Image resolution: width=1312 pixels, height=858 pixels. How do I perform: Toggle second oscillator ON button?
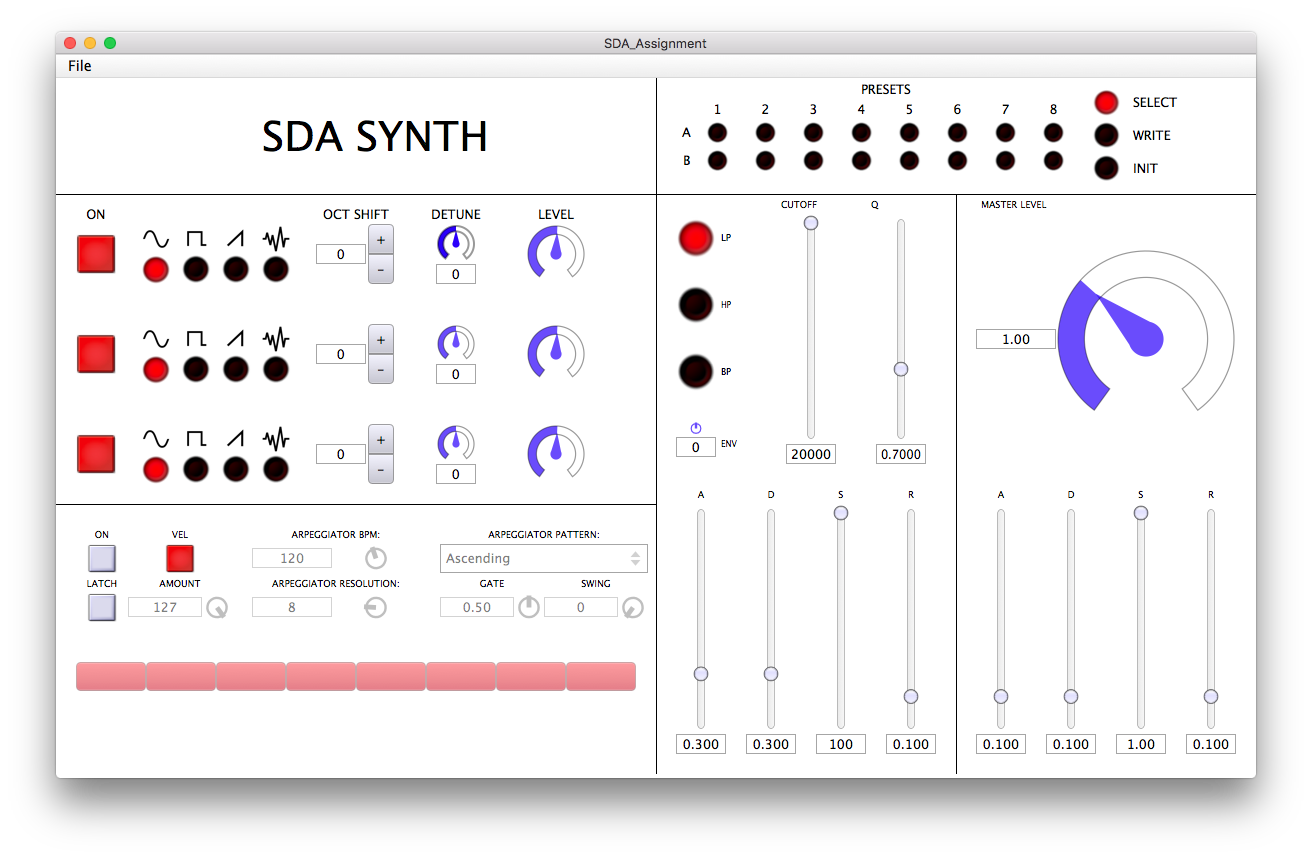point(96,354)
